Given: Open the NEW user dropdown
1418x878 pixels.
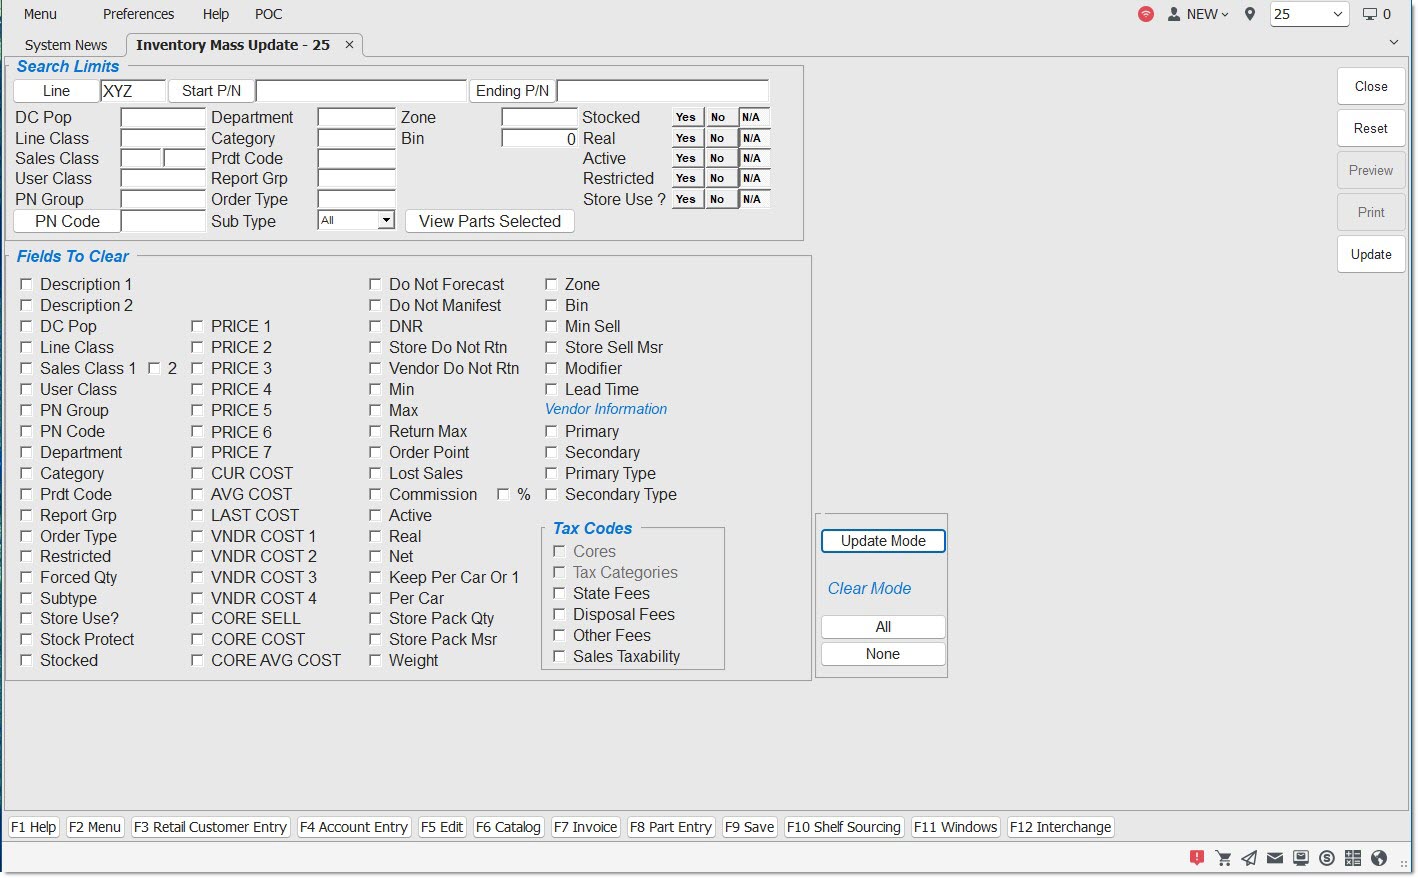Looking at the screenshot, I should [x=1198, y=14].
